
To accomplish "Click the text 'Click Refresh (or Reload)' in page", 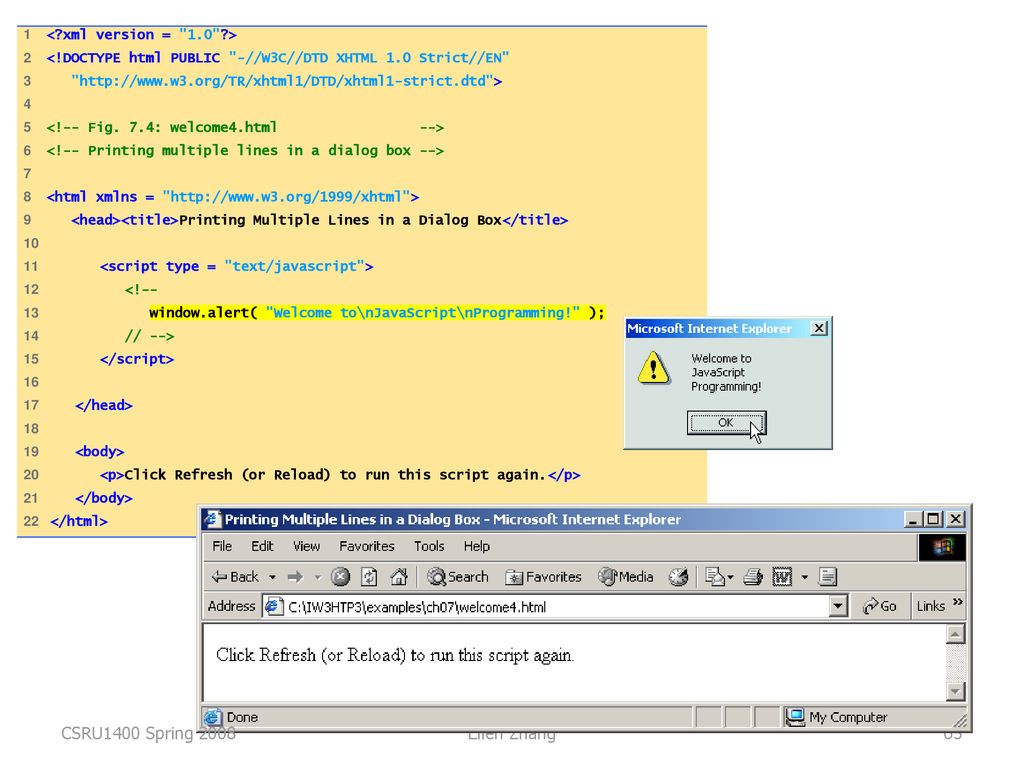I will [312, 655].
